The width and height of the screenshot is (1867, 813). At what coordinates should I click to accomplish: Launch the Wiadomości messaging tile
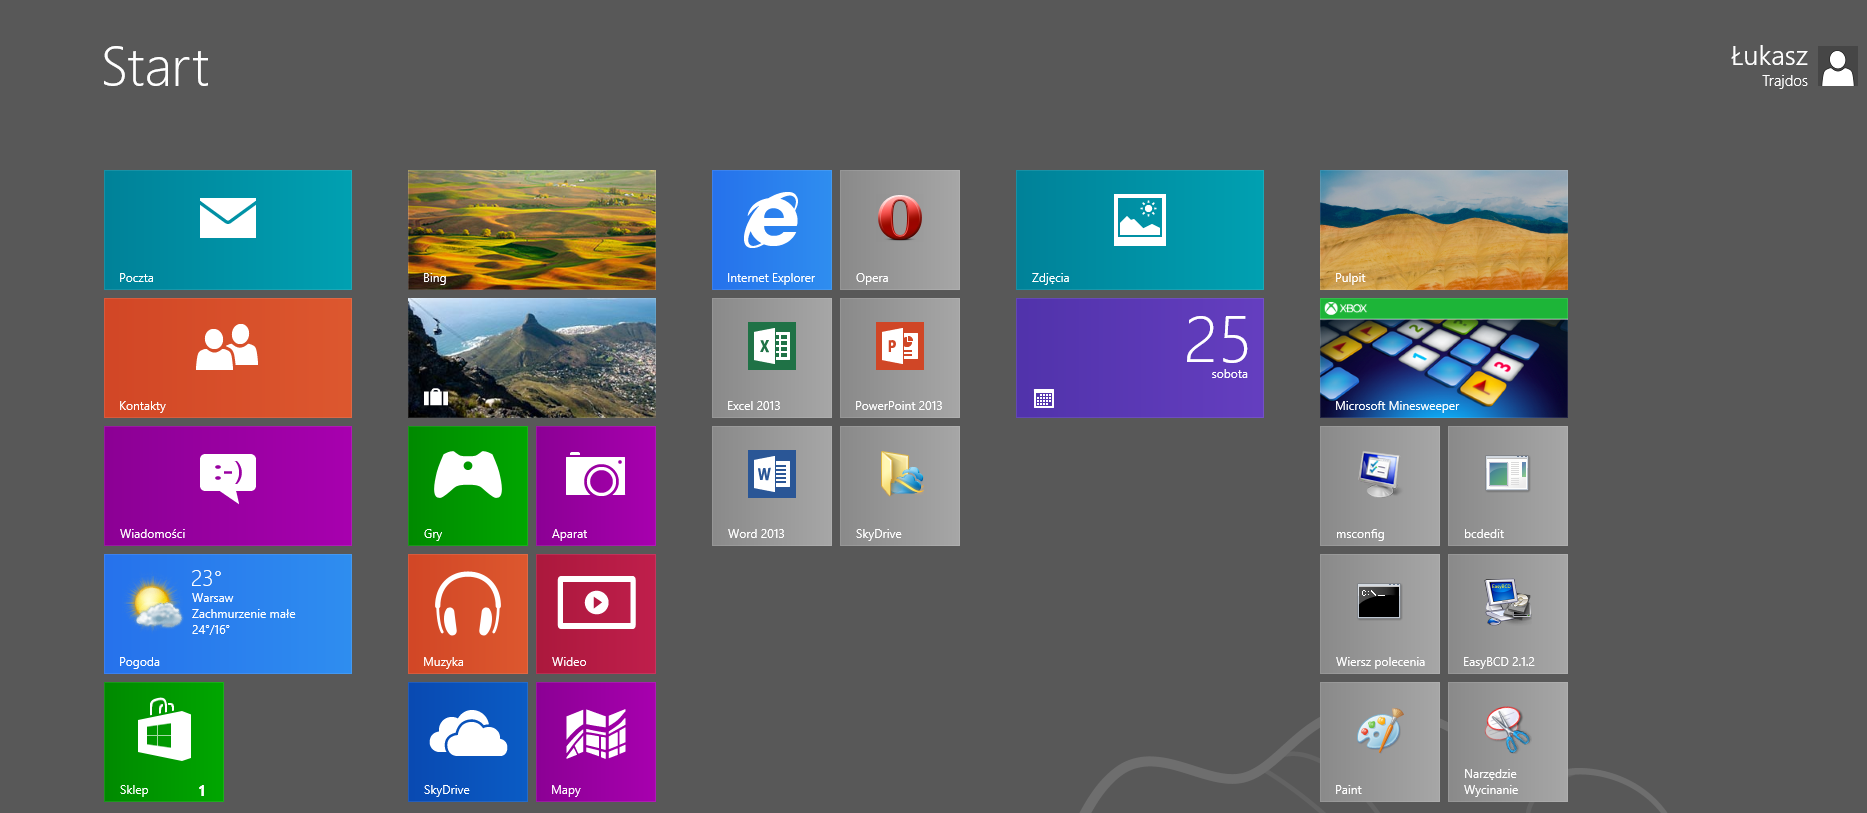coord(228,486)
